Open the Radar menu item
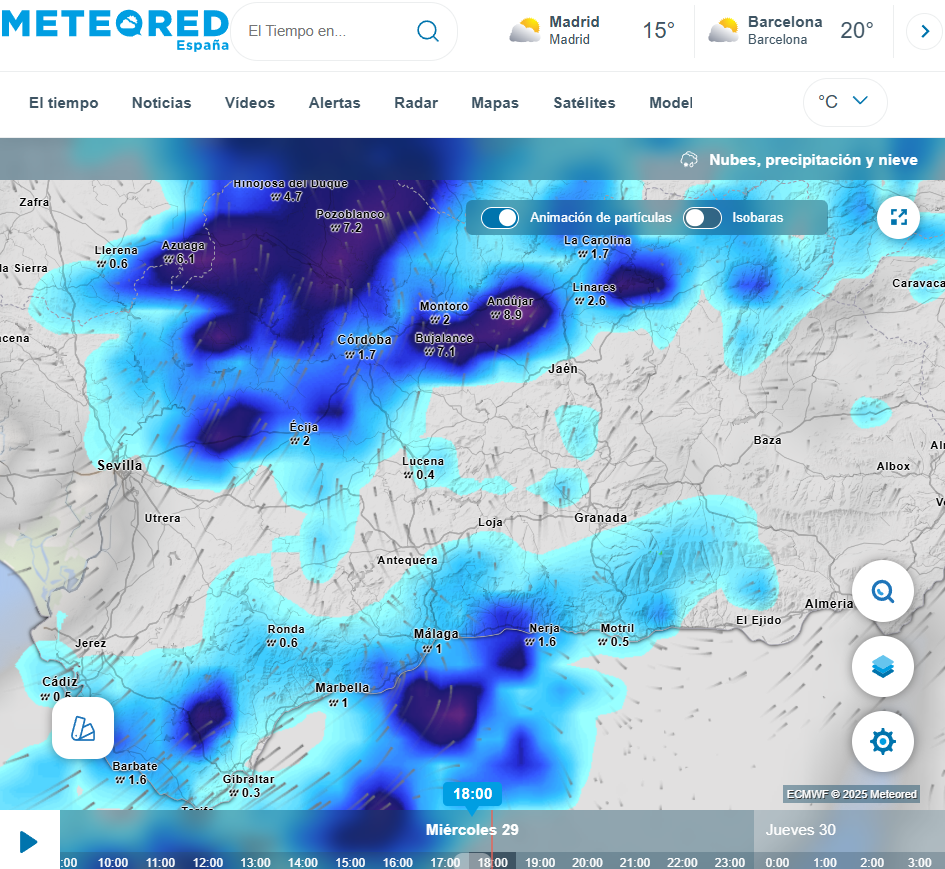This screenshot has height=869, width=945. [415, 103]
